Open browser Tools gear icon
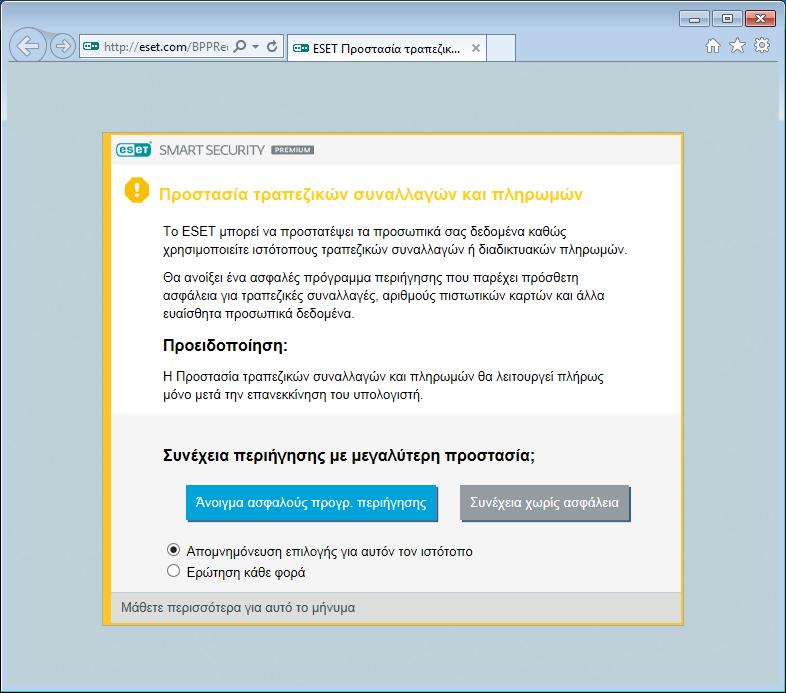 click(x=762, y=45)
